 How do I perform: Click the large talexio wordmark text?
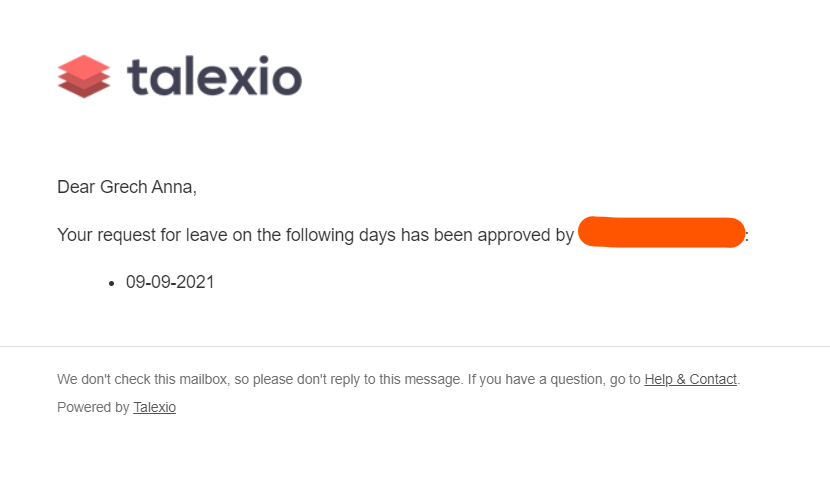(x=214, y=77)
